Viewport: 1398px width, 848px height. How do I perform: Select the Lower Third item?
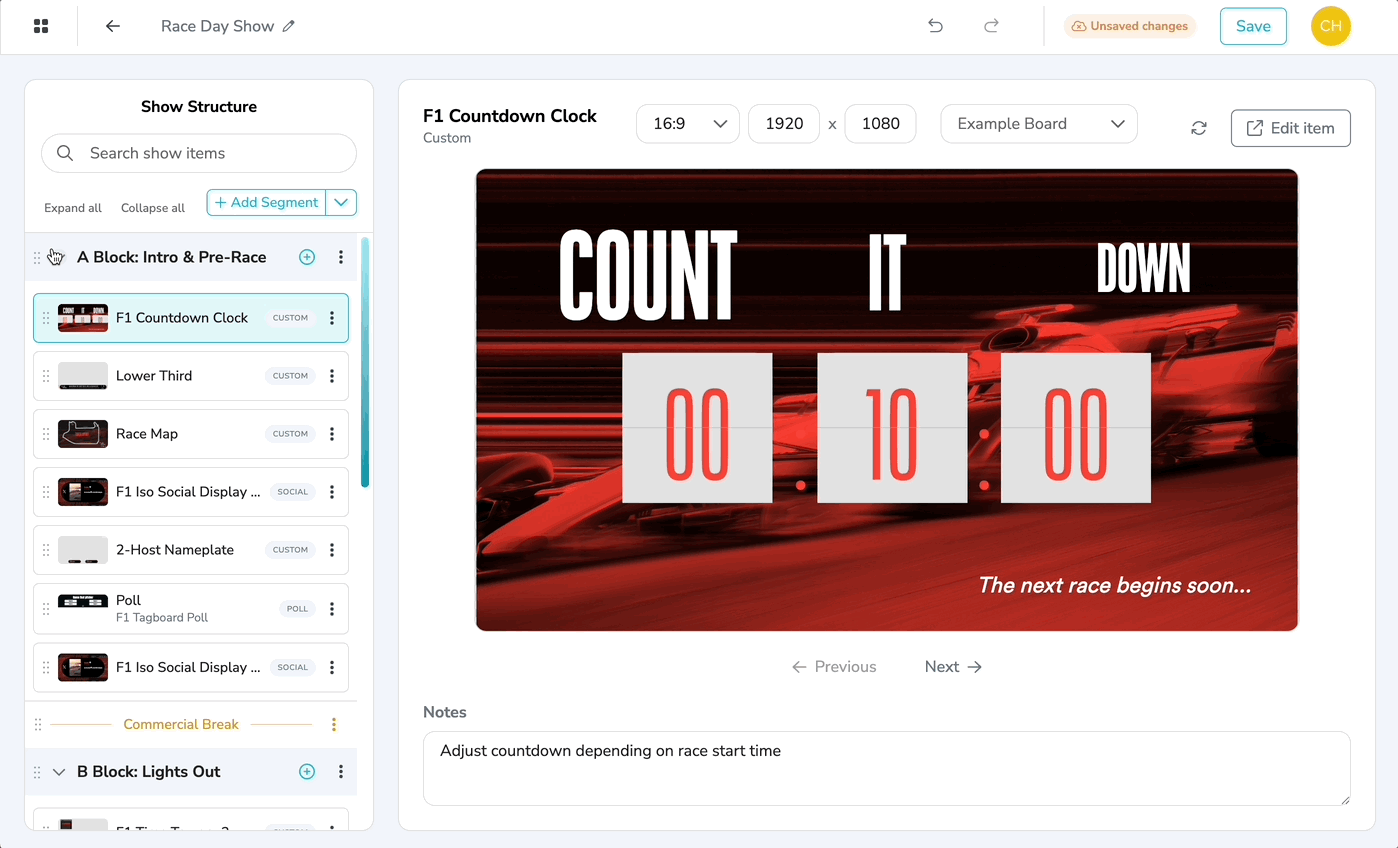(191, 376)
